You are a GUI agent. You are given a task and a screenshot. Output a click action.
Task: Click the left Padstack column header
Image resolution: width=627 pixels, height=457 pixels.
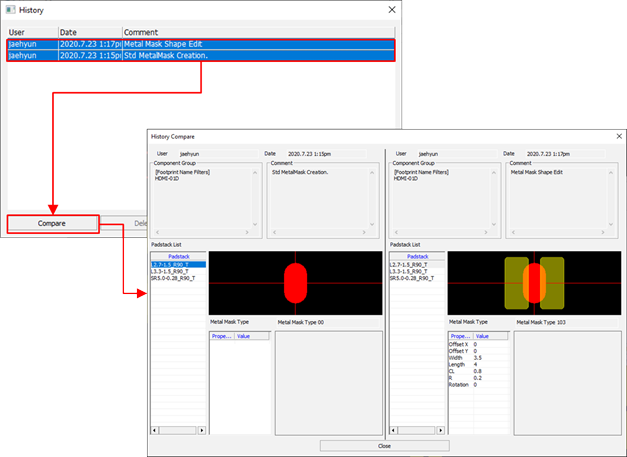[x=177, y=256]
